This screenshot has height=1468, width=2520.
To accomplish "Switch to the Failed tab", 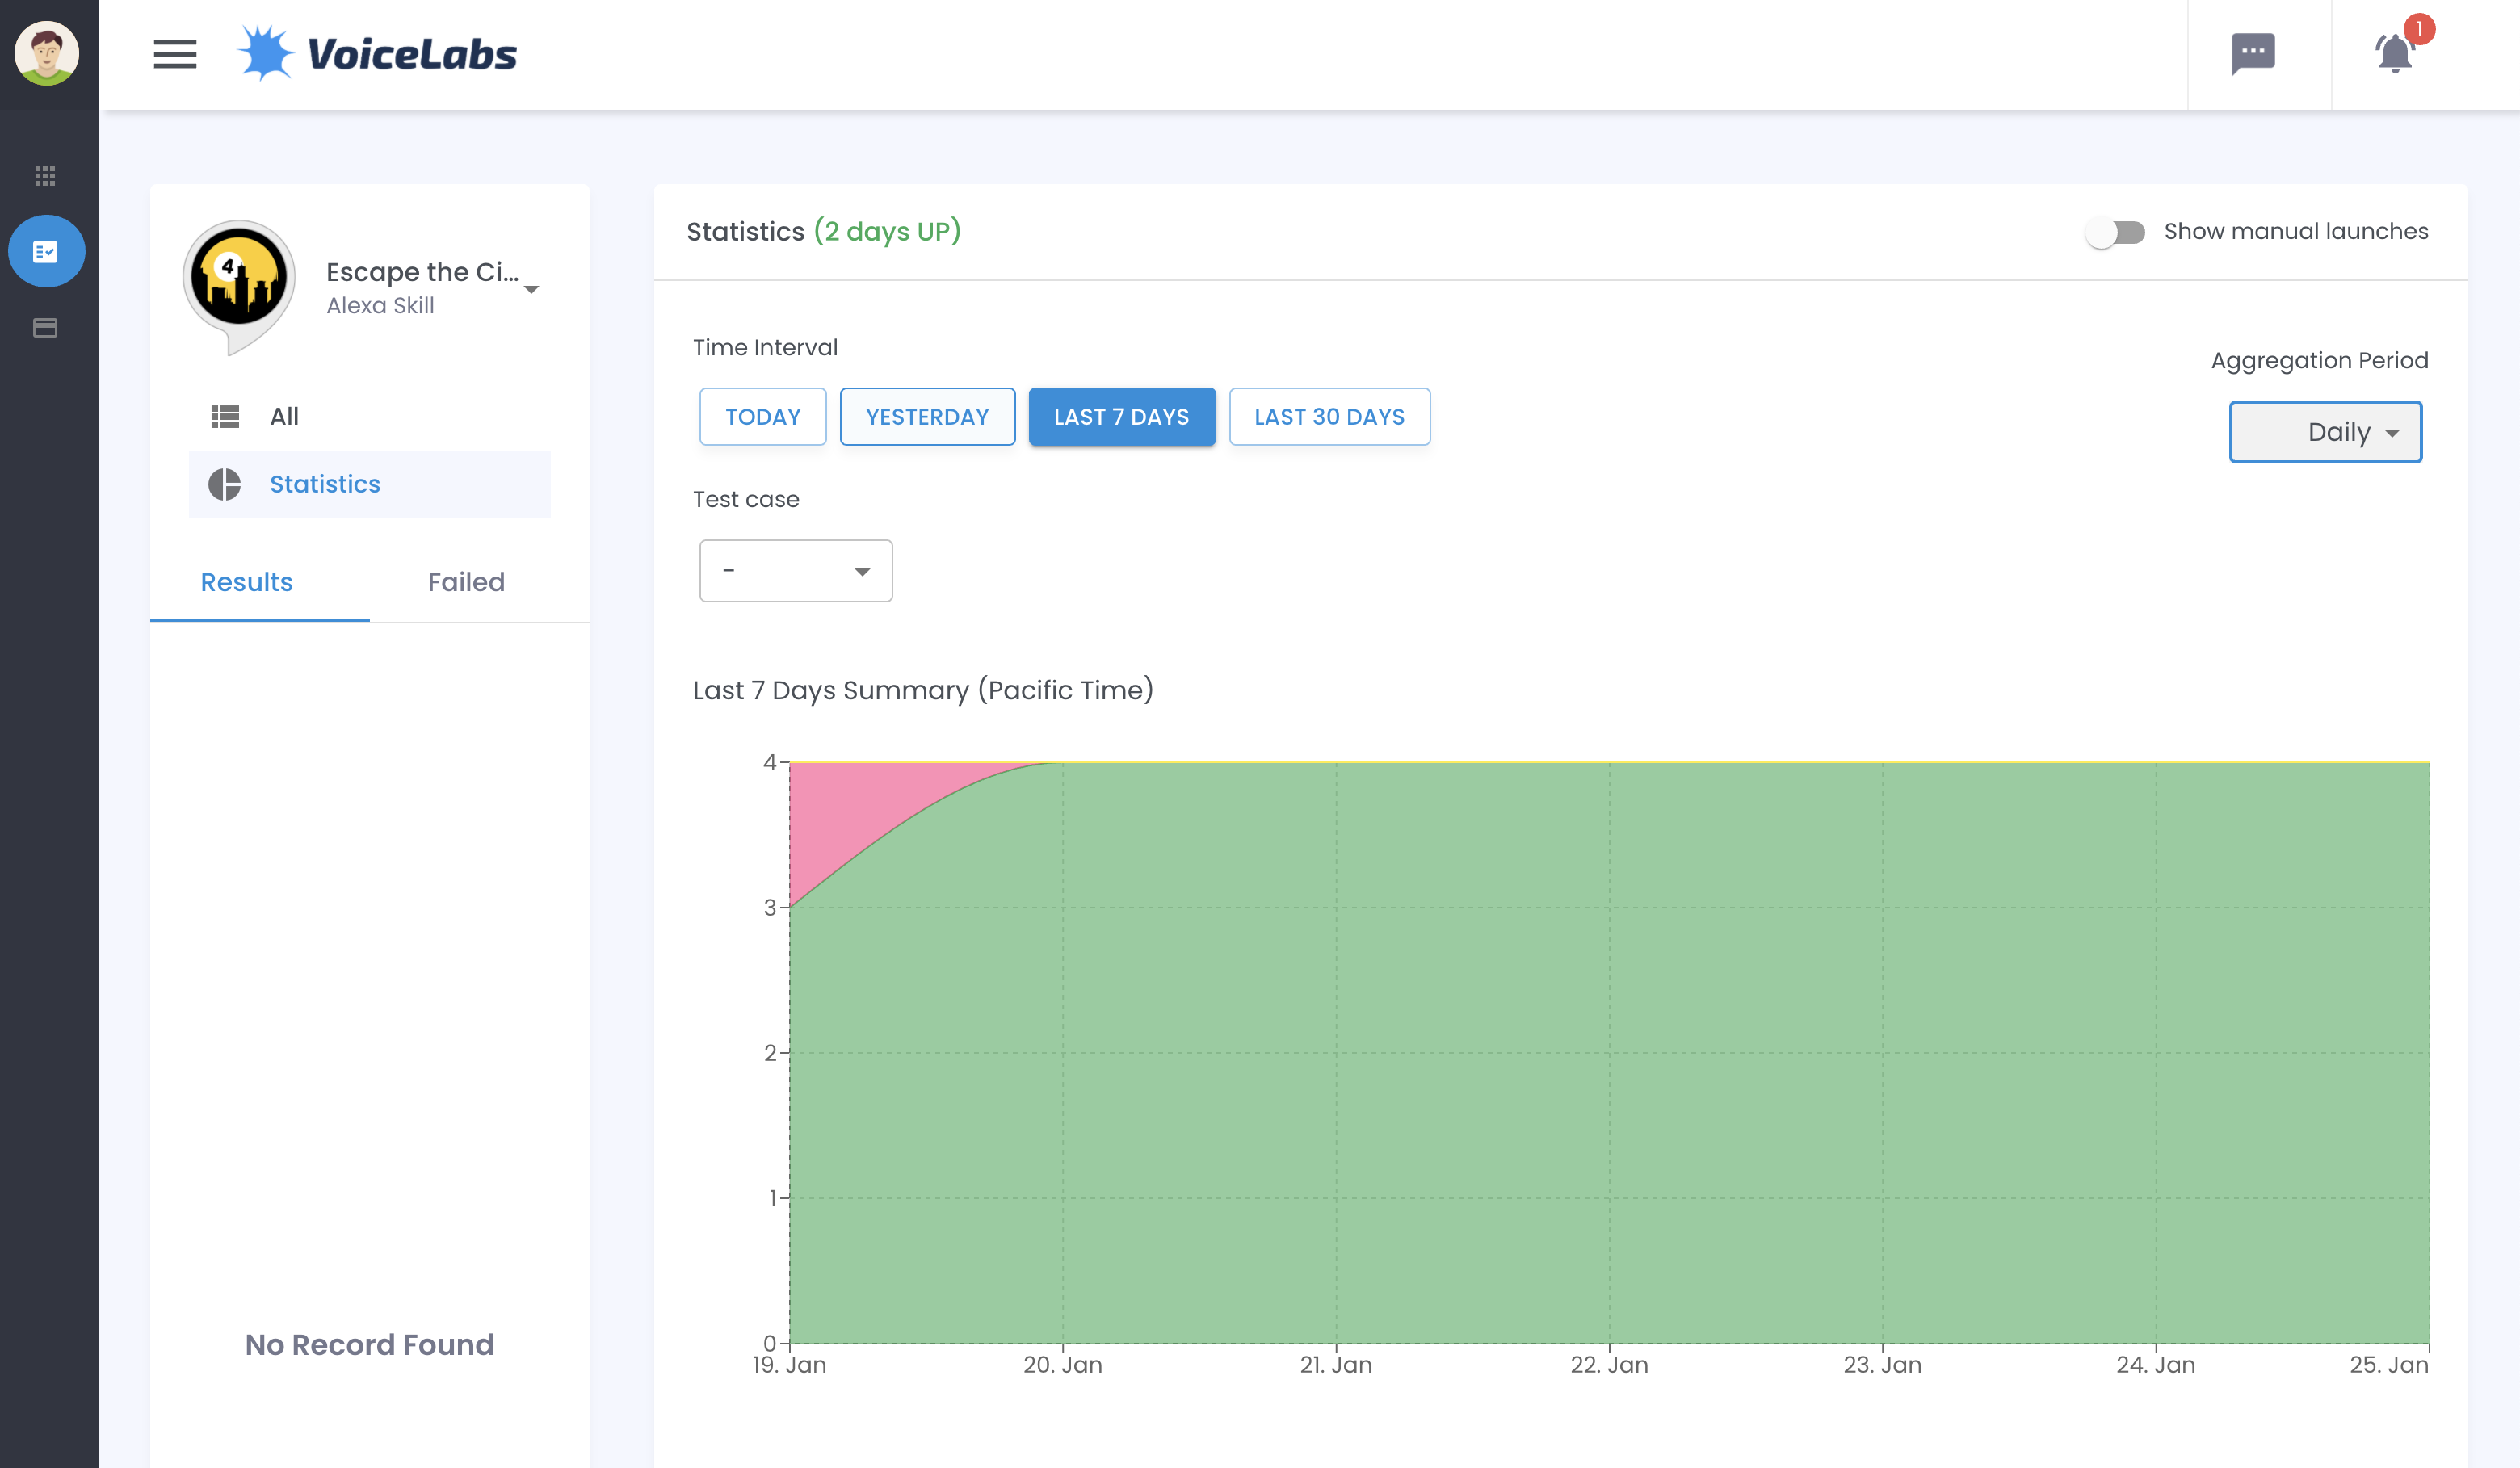I will pos(466,582).
